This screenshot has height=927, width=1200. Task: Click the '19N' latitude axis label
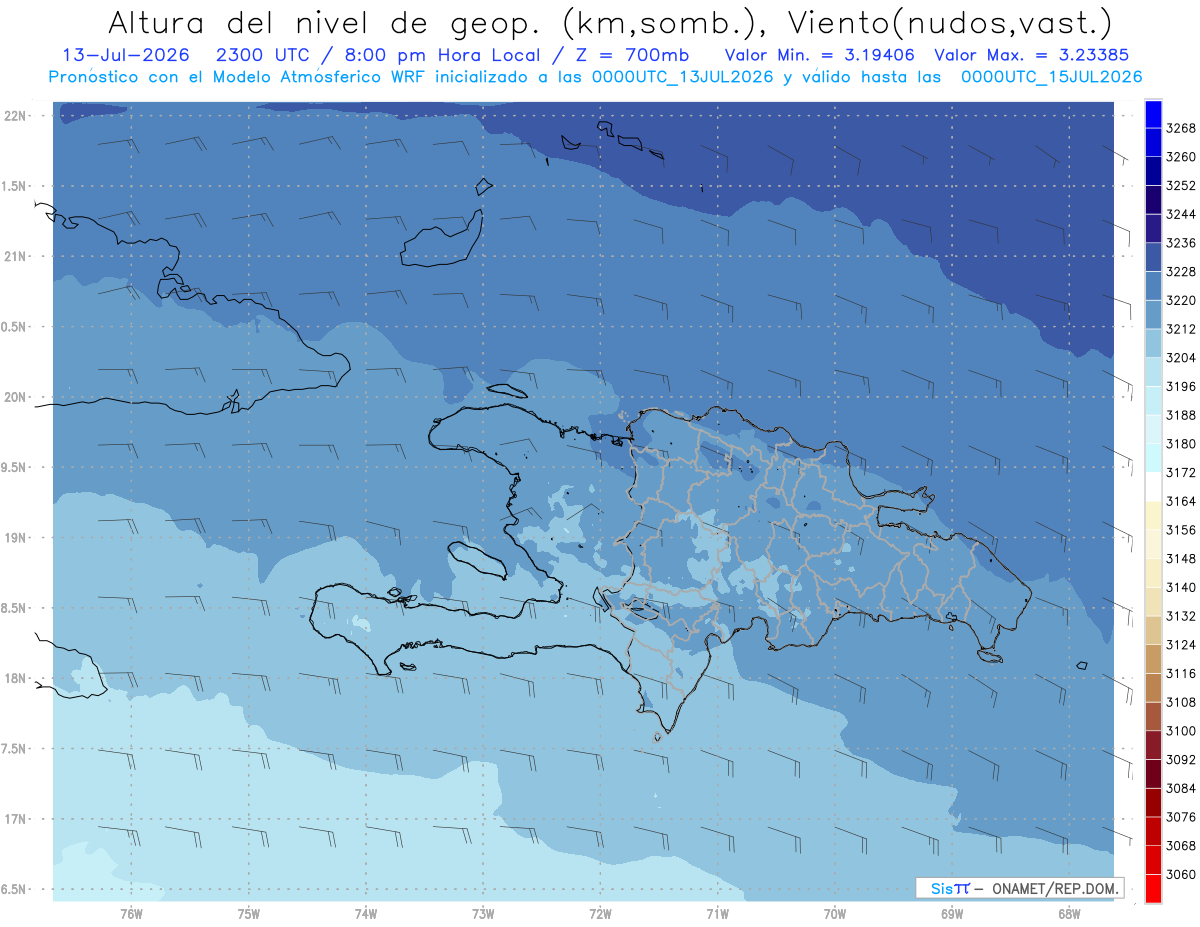pyautogui.click(x=16, y=538)
